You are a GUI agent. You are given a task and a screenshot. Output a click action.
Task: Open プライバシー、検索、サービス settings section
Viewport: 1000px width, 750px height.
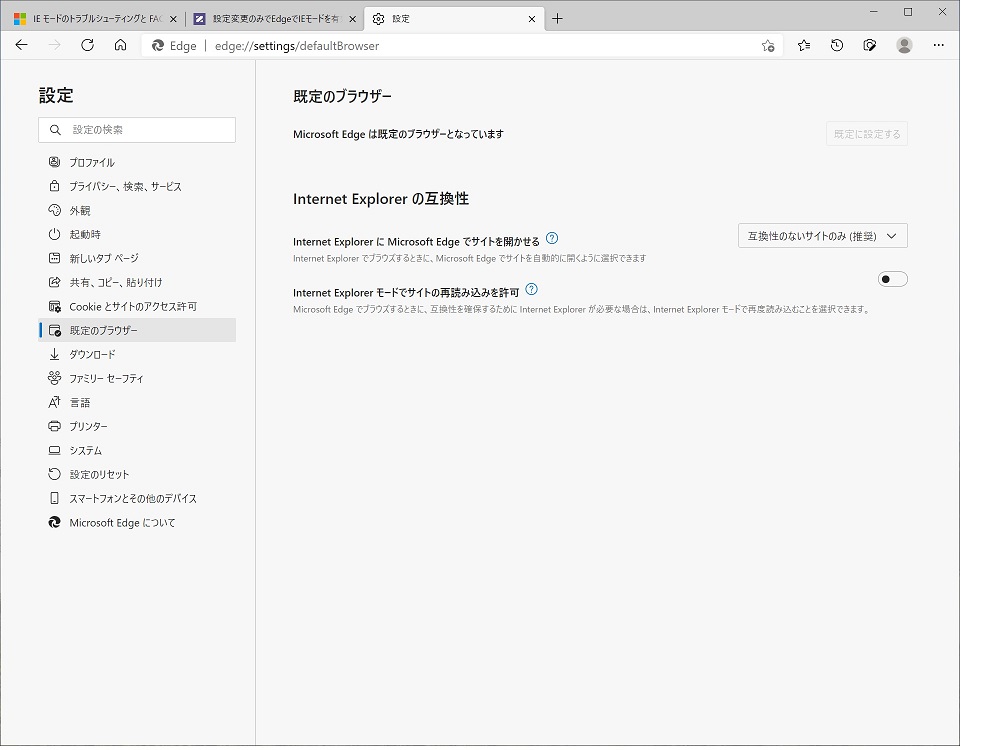[x=137, y=186]
